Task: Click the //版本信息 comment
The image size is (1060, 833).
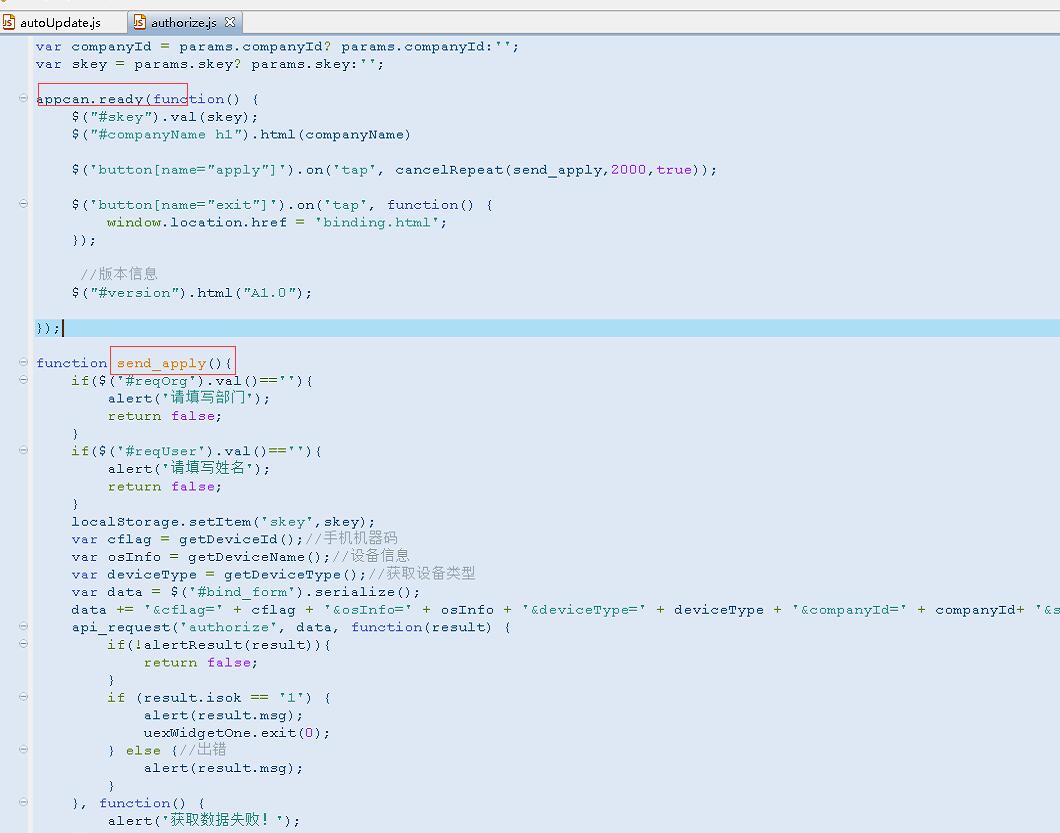Action: coord(119,274)
